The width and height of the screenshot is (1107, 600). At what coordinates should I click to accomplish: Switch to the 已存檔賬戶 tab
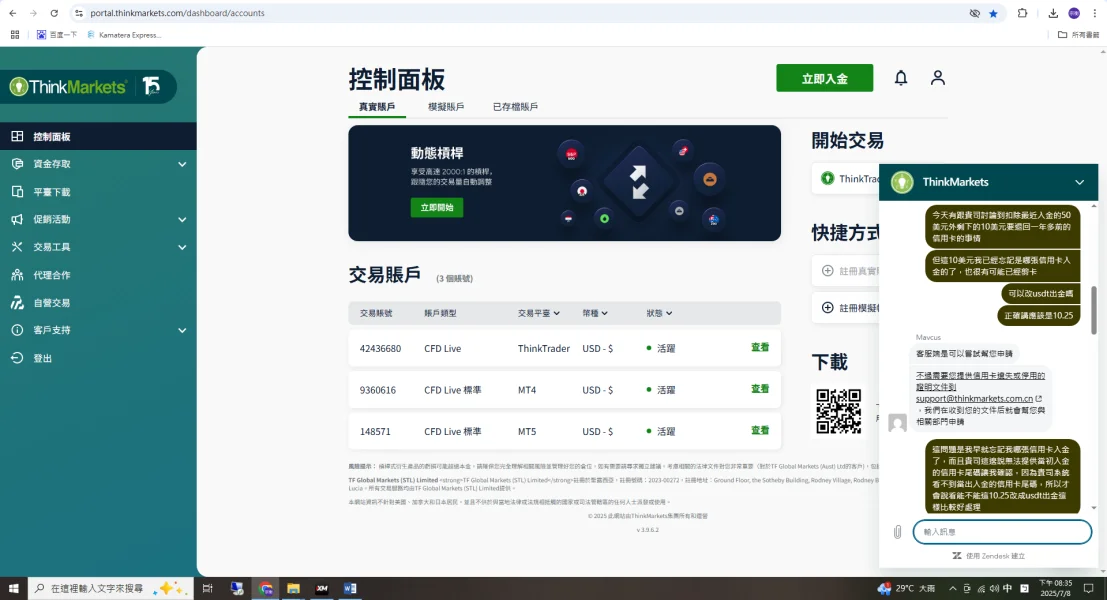[x=515, y=107]
